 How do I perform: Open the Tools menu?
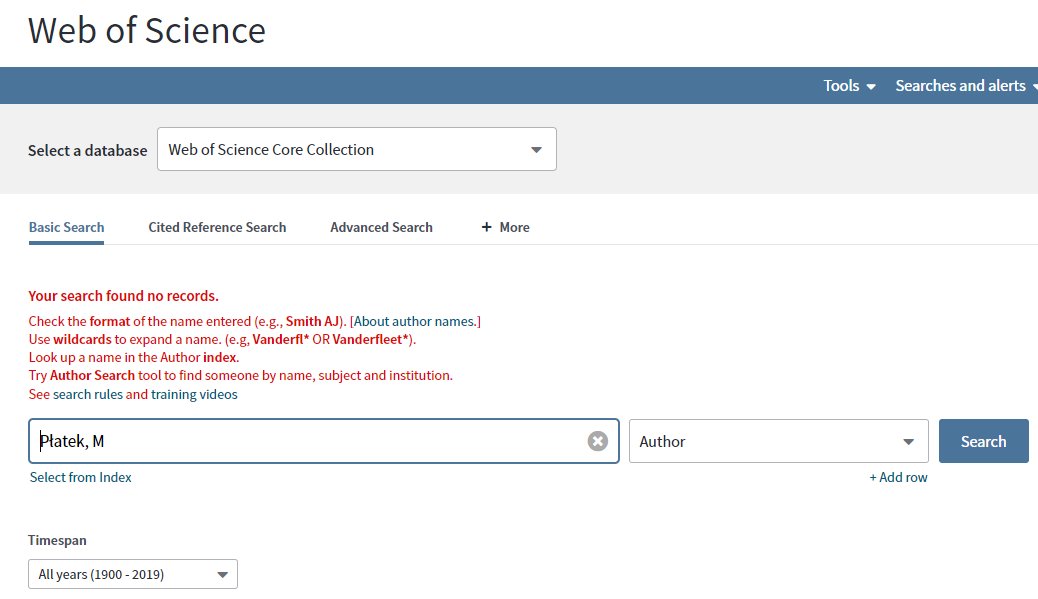pos(849,86)
